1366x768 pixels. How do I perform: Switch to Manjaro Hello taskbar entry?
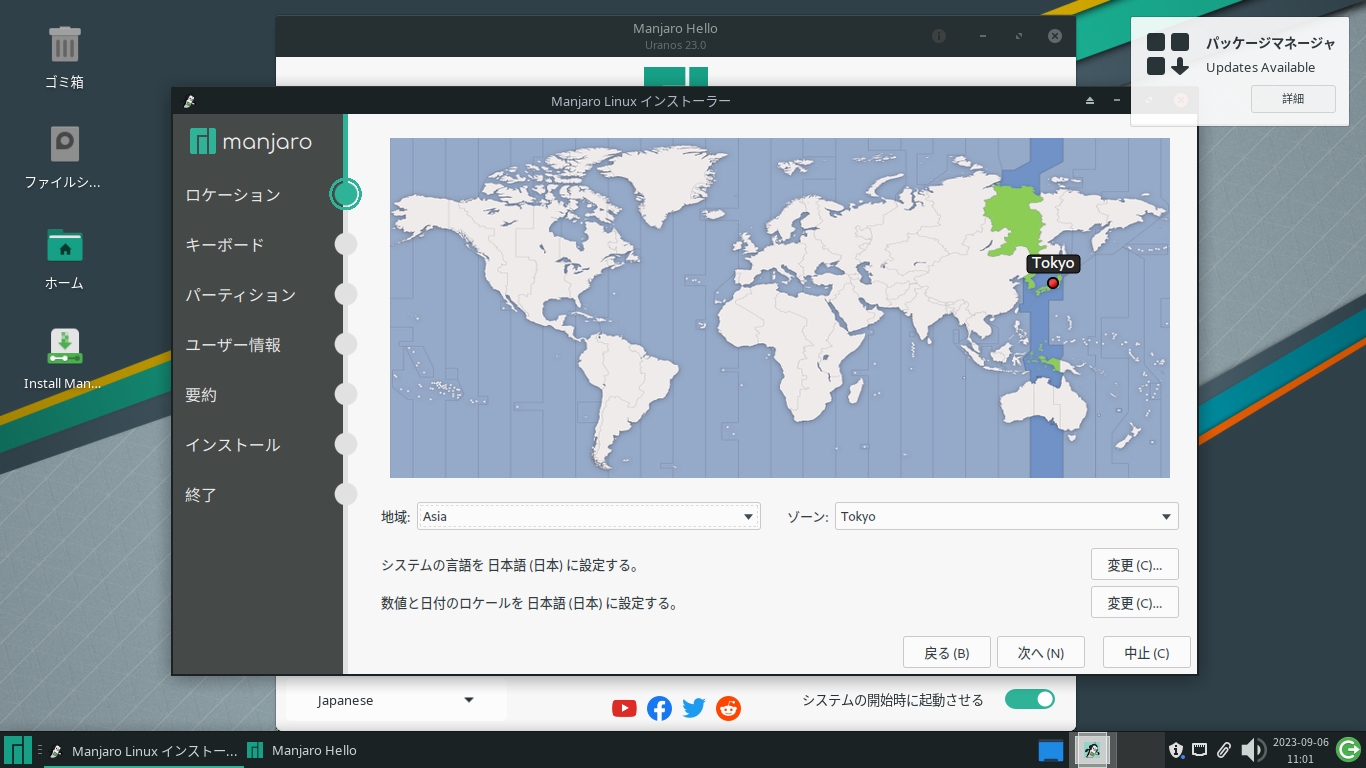303,750
